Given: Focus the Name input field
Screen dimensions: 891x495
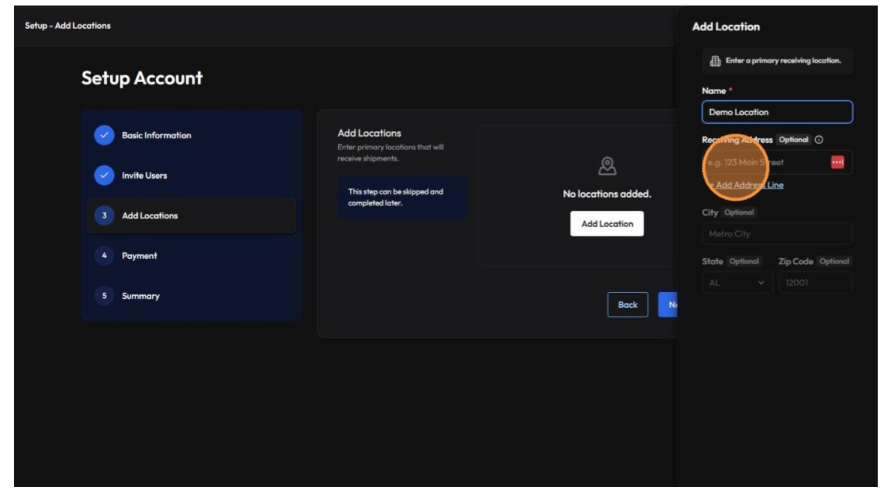Looking at the screenshot, I should point(777,112).
